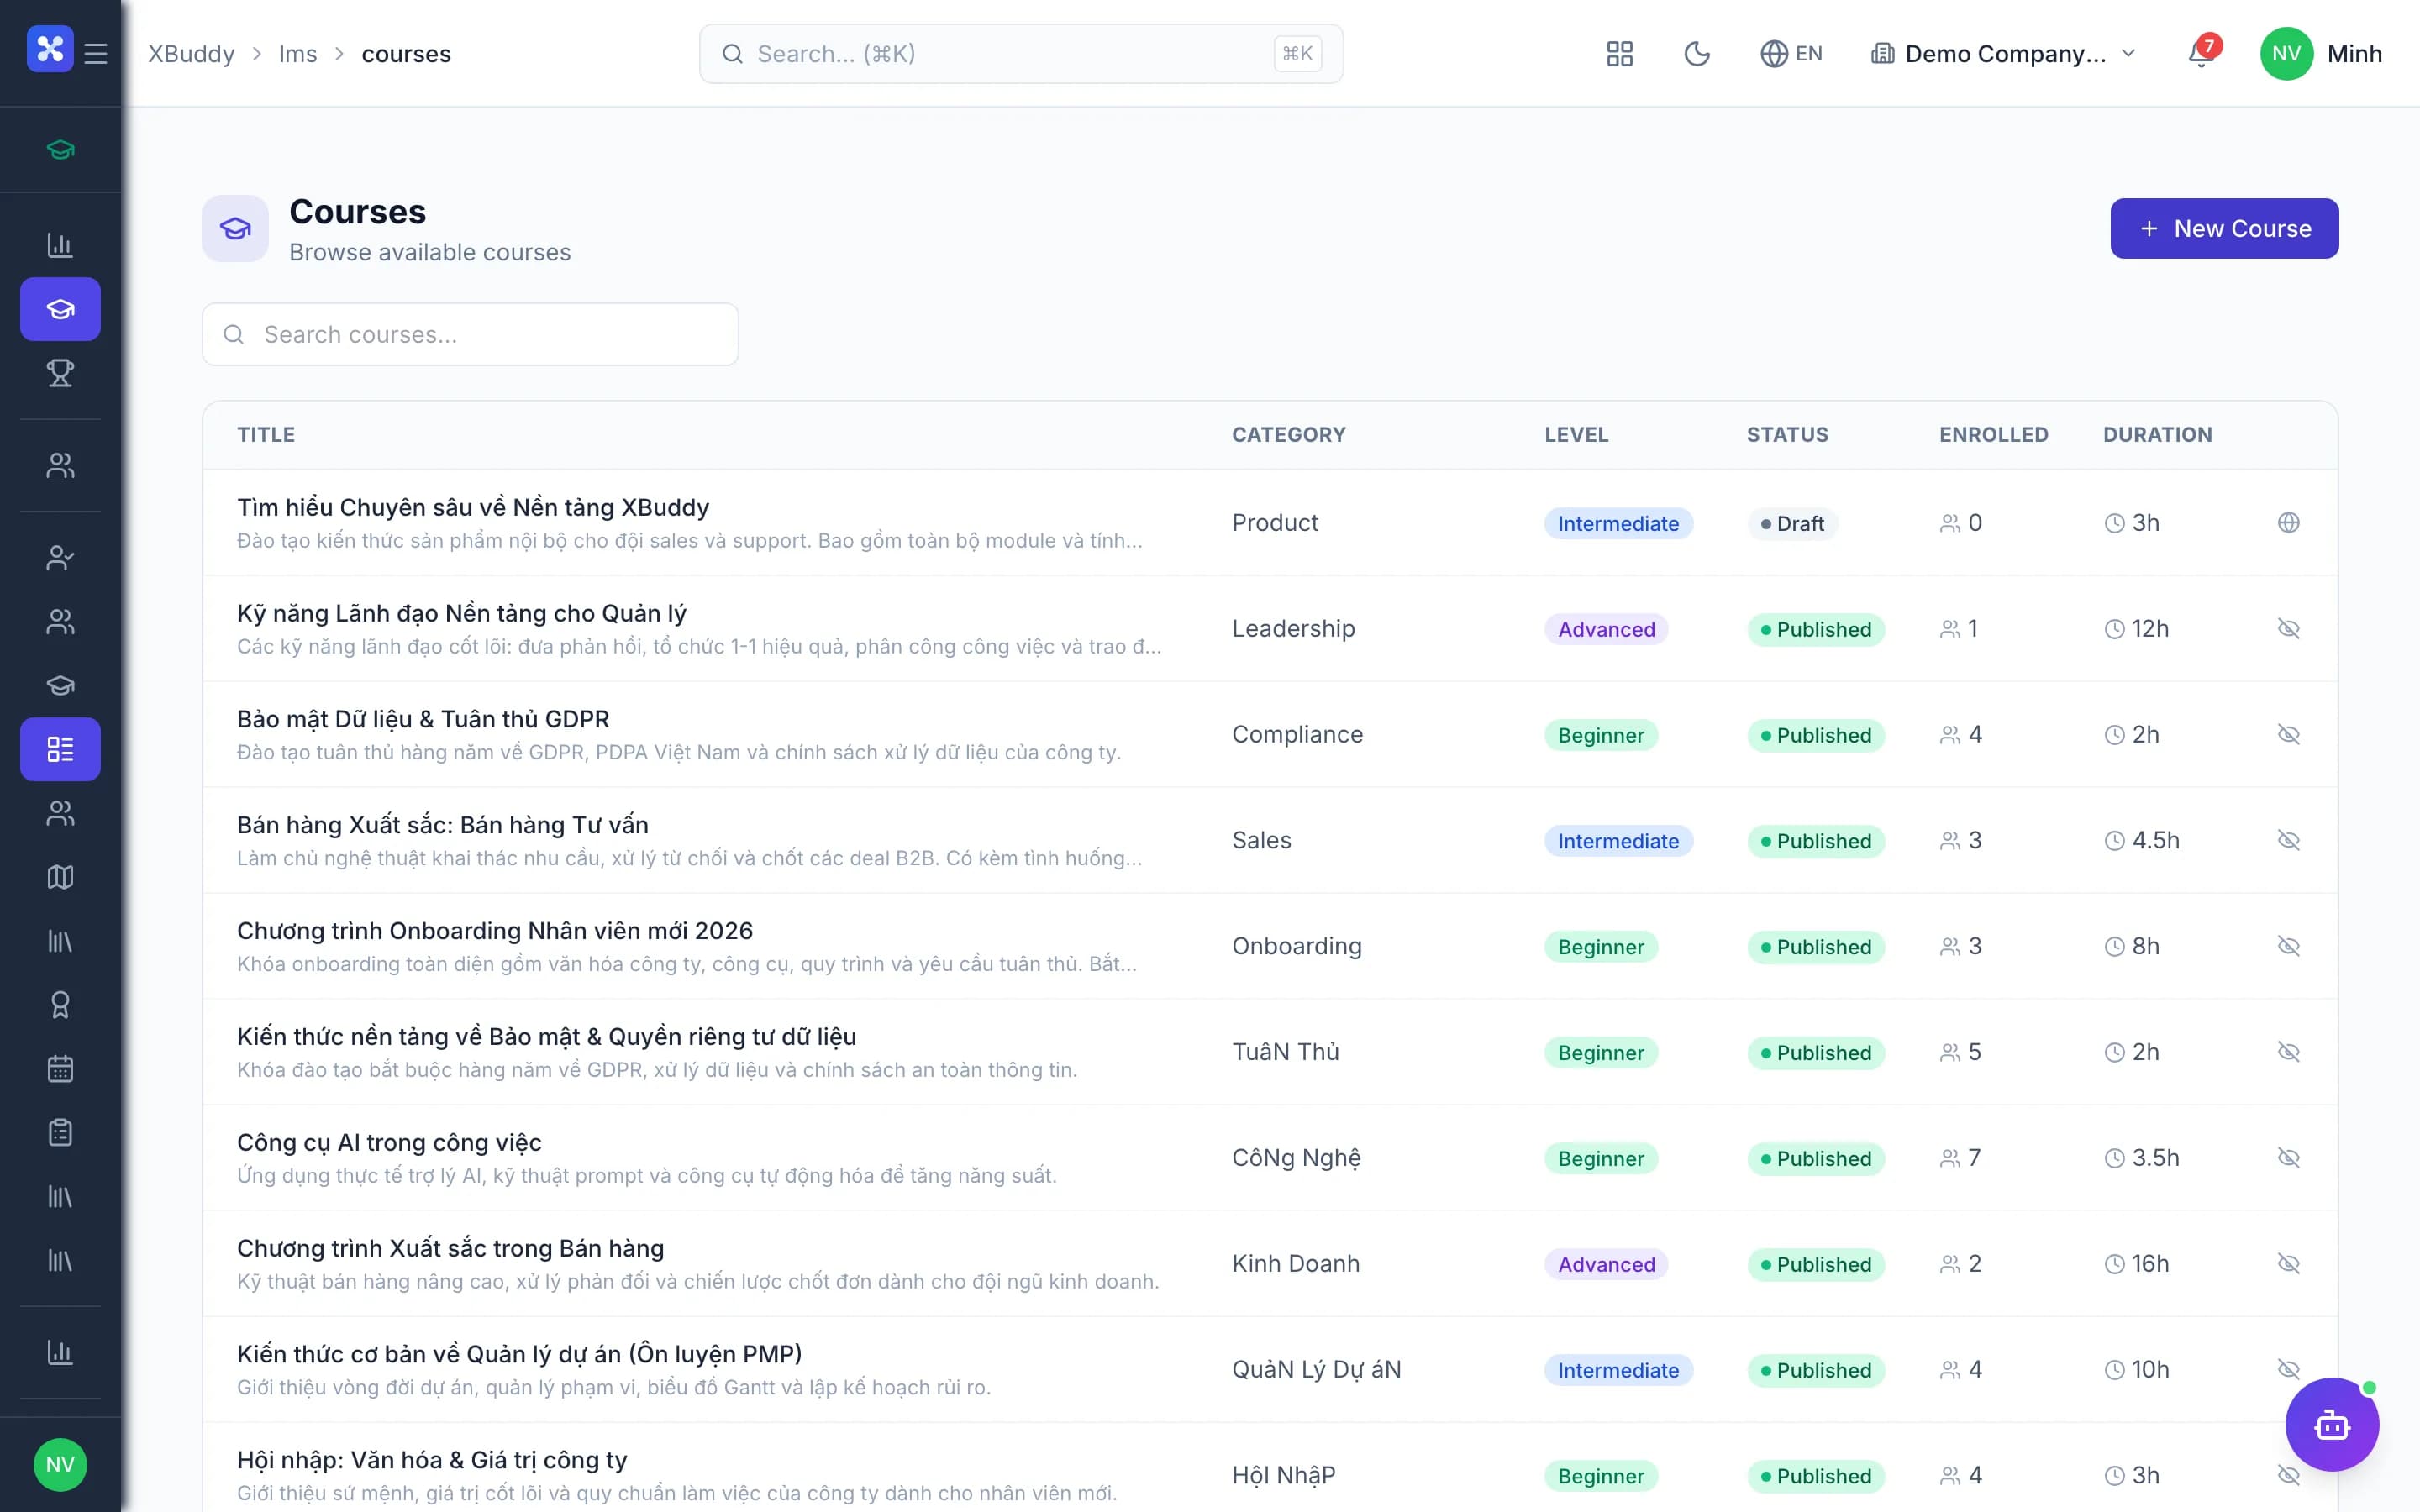Select the highlighted courses graduation cap sidebar icon
Viewport: 2420px width, 1512px height.
click(60, 309)
